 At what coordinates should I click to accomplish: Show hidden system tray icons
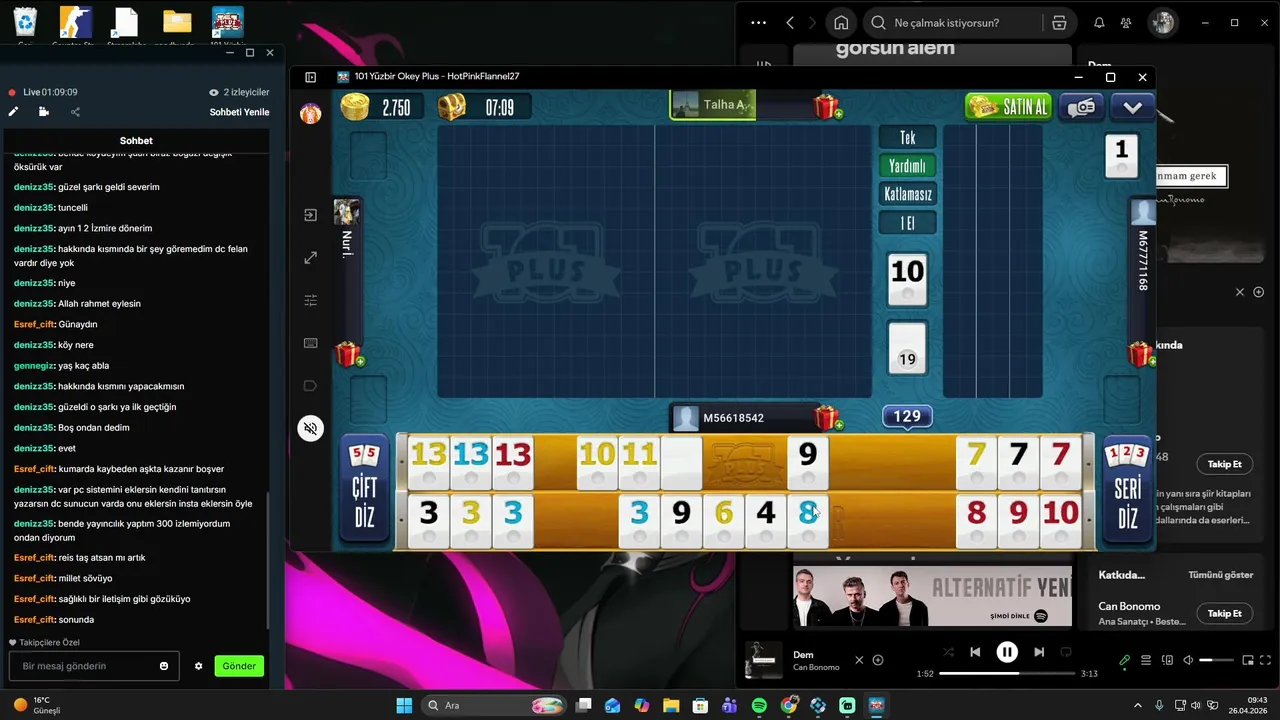click(1139, 706)
